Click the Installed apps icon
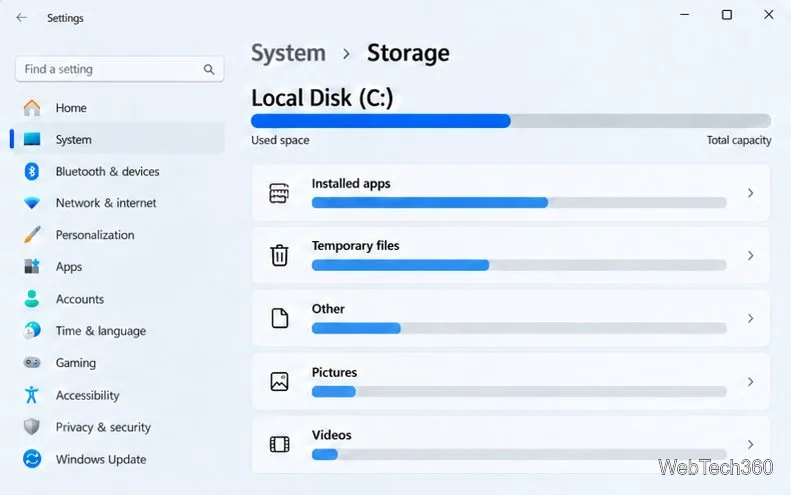This screenshot has height=495, width=791. (x=279, y=193)
